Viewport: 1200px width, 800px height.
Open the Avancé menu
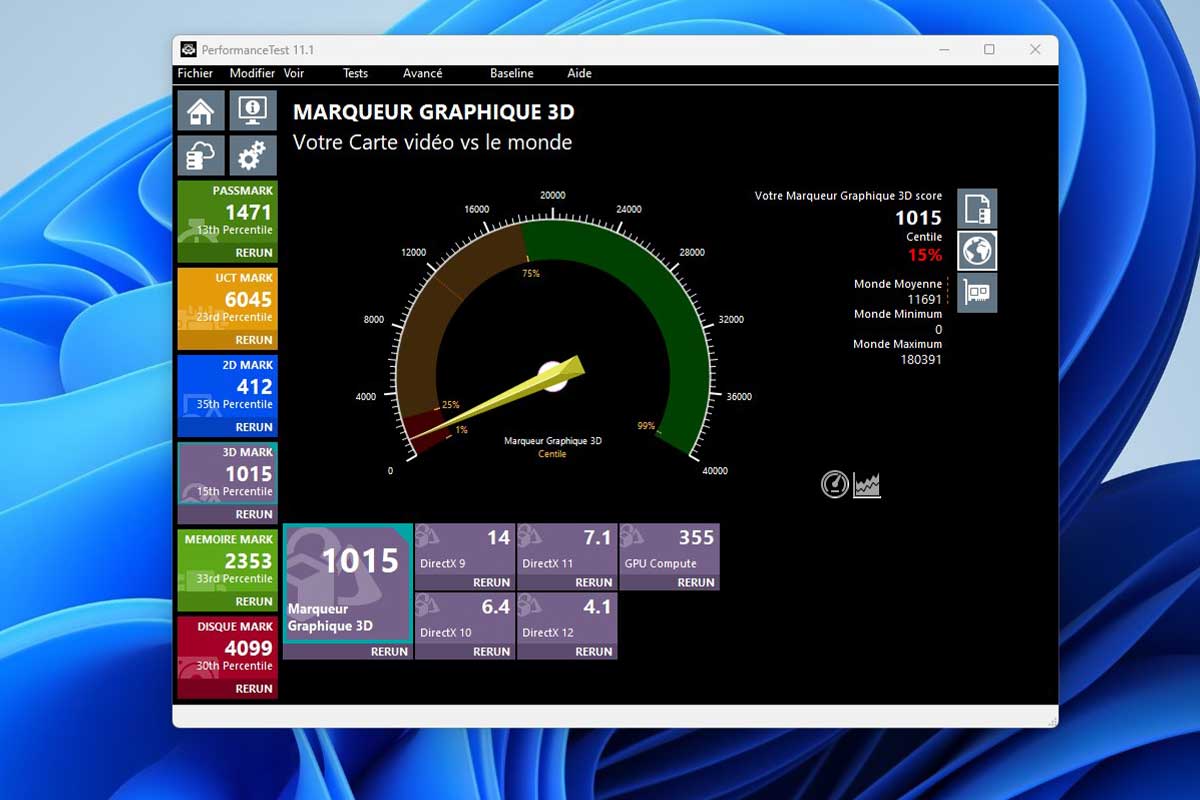click(x=422, y=74)
